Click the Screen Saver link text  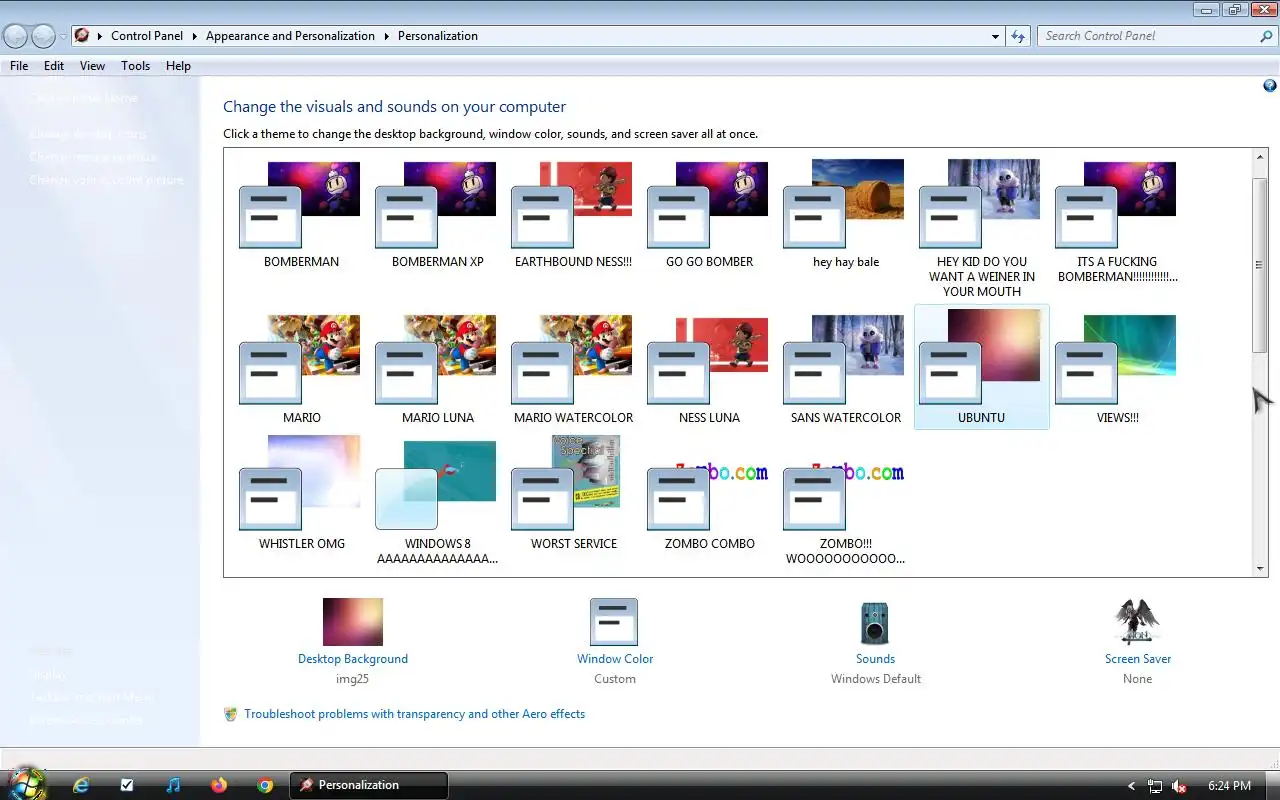click(1138, 659)
